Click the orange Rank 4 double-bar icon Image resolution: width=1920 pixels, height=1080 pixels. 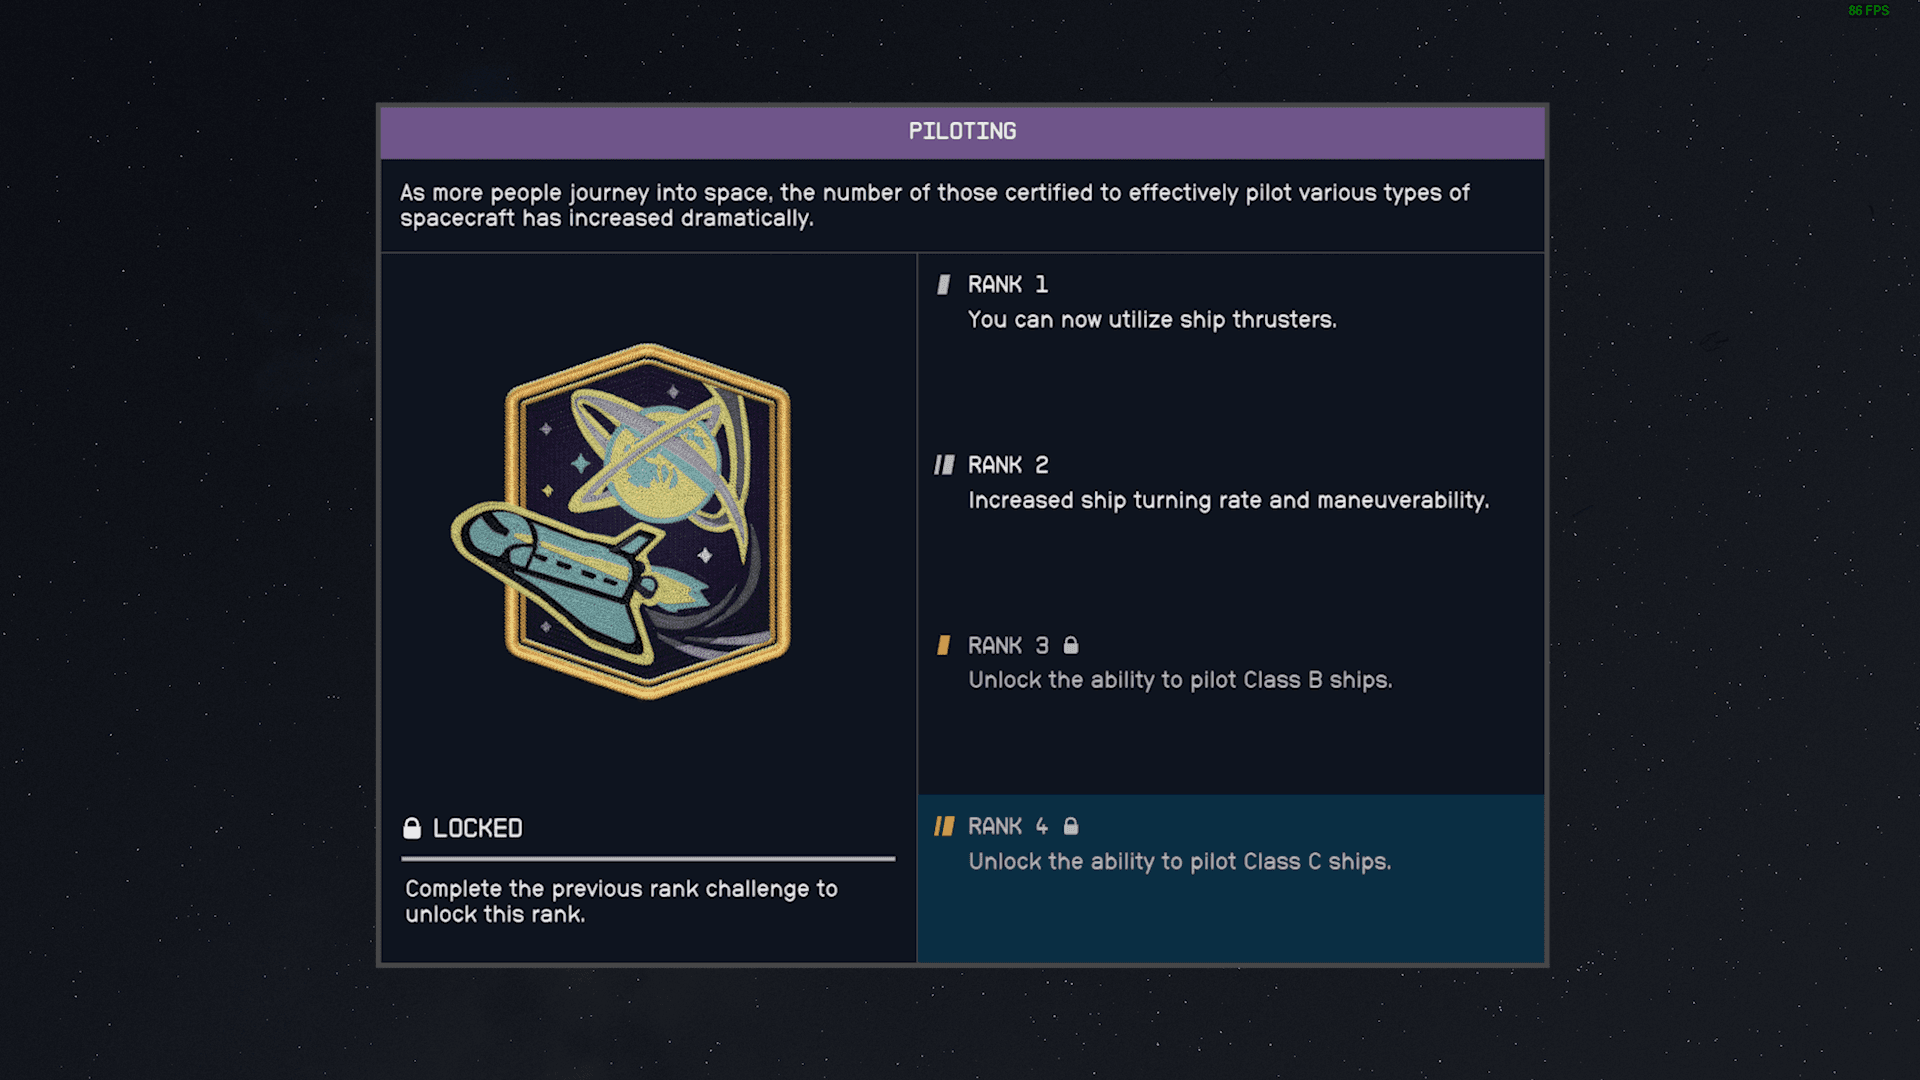coord(944,826)
